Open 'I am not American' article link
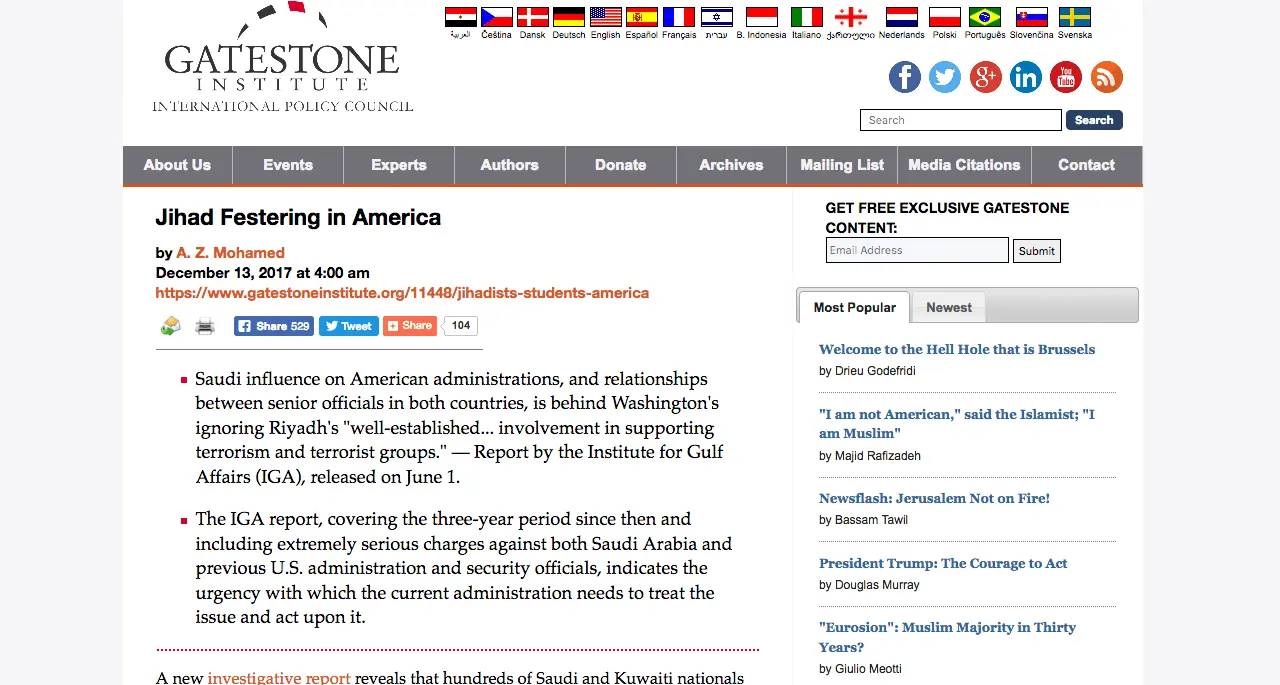 click(957, 423)
